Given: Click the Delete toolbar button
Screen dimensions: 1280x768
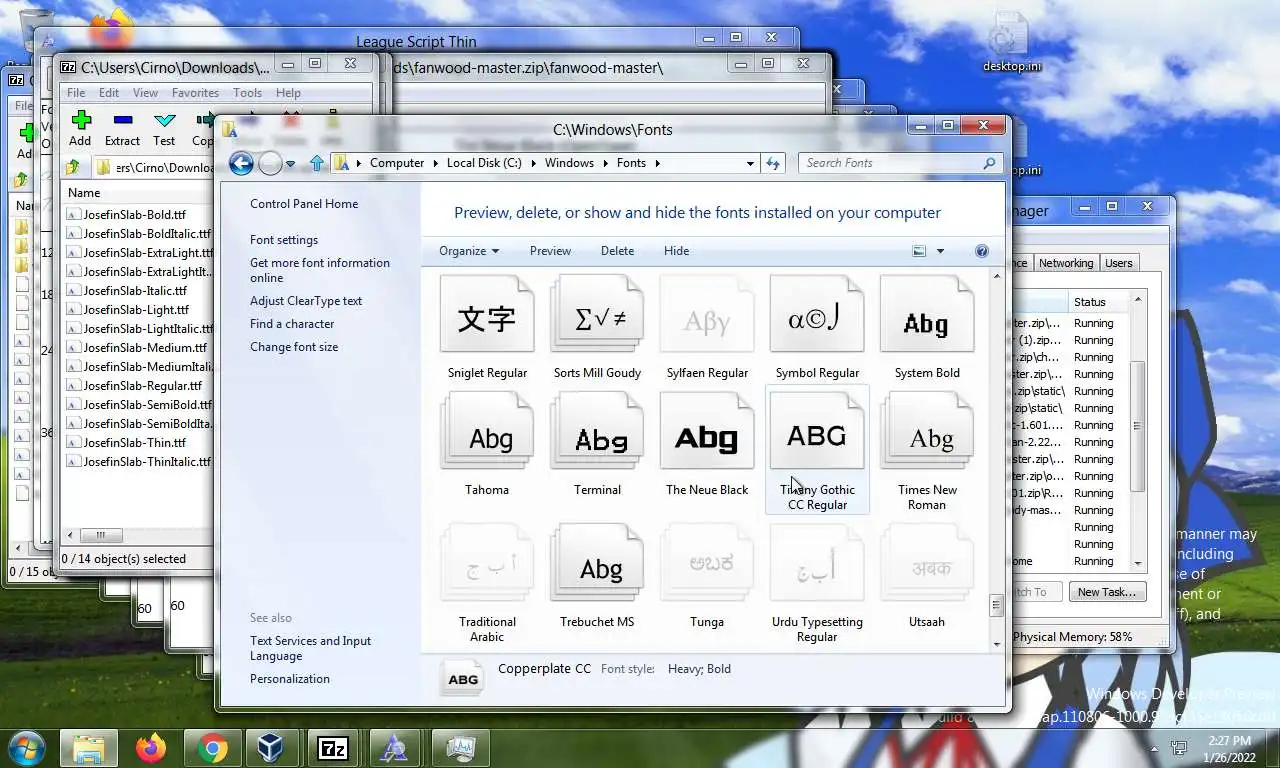Looking at the screenshot, I should (x=617, y=251).
